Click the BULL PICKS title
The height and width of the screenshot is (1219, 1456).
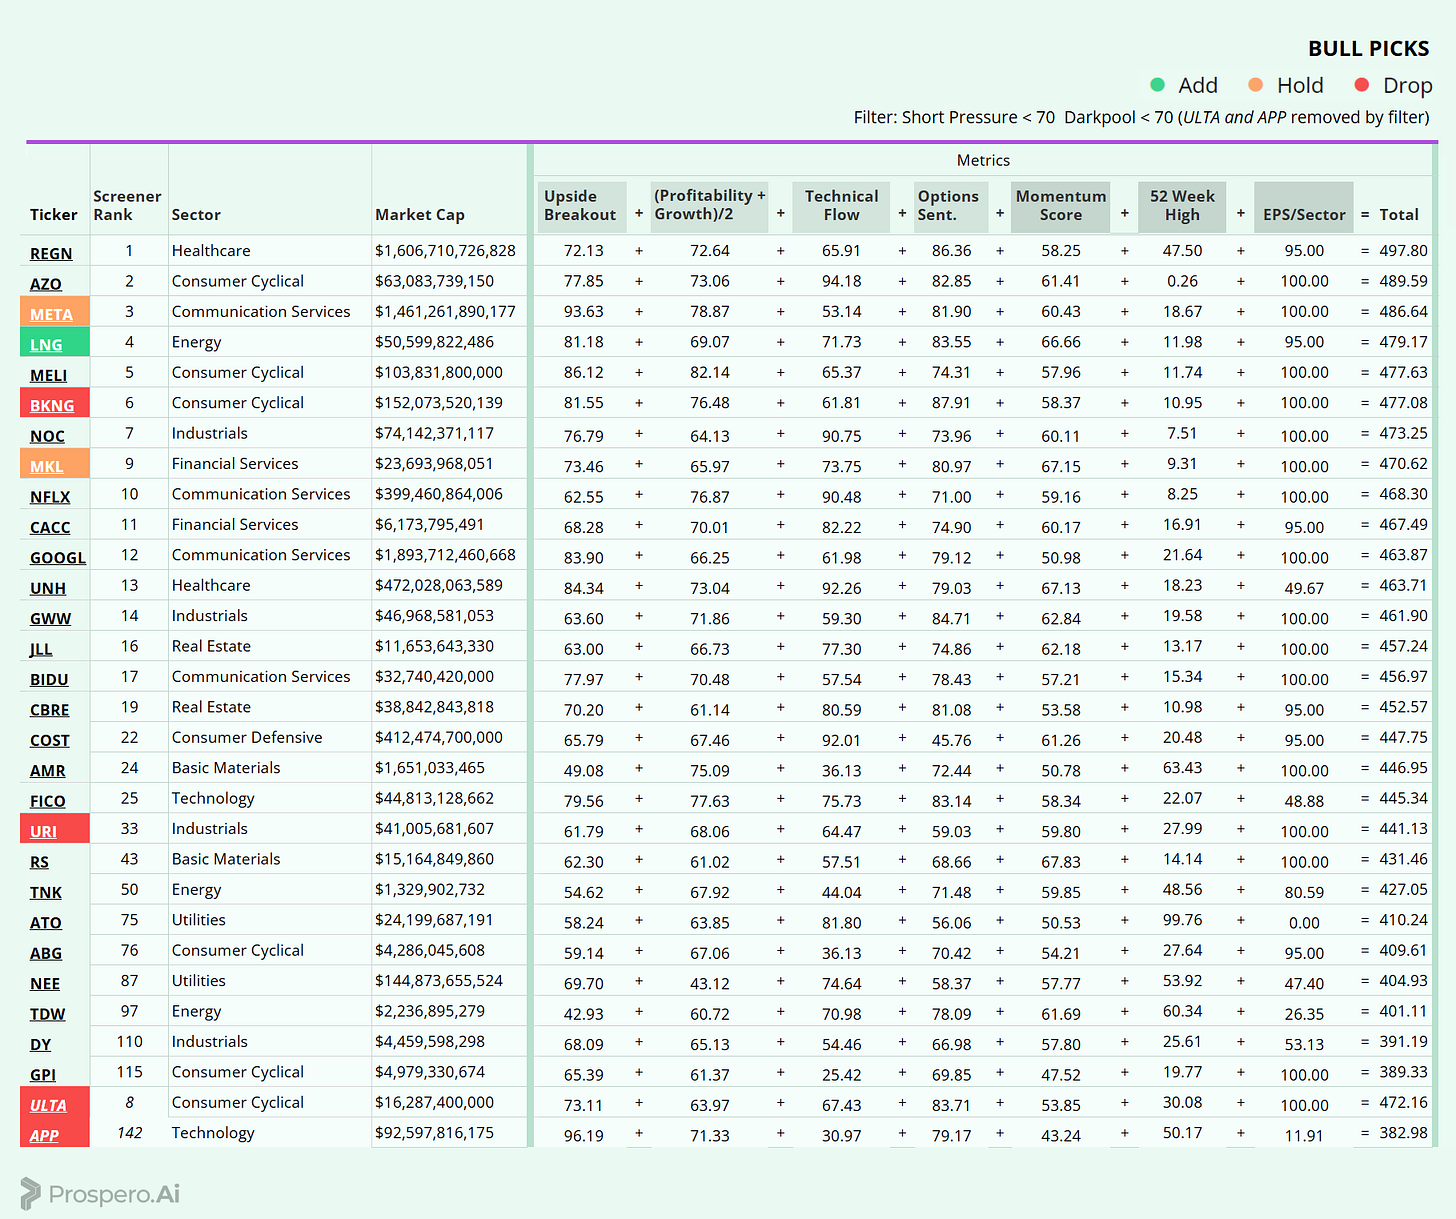point(1368,49)
